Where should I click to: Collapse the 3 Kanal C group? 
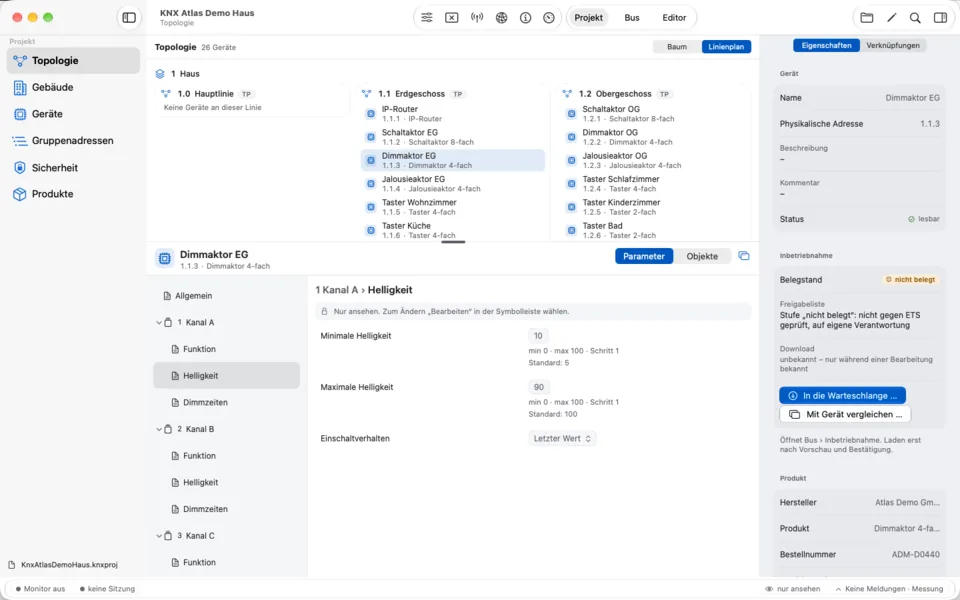coord(159,536)
